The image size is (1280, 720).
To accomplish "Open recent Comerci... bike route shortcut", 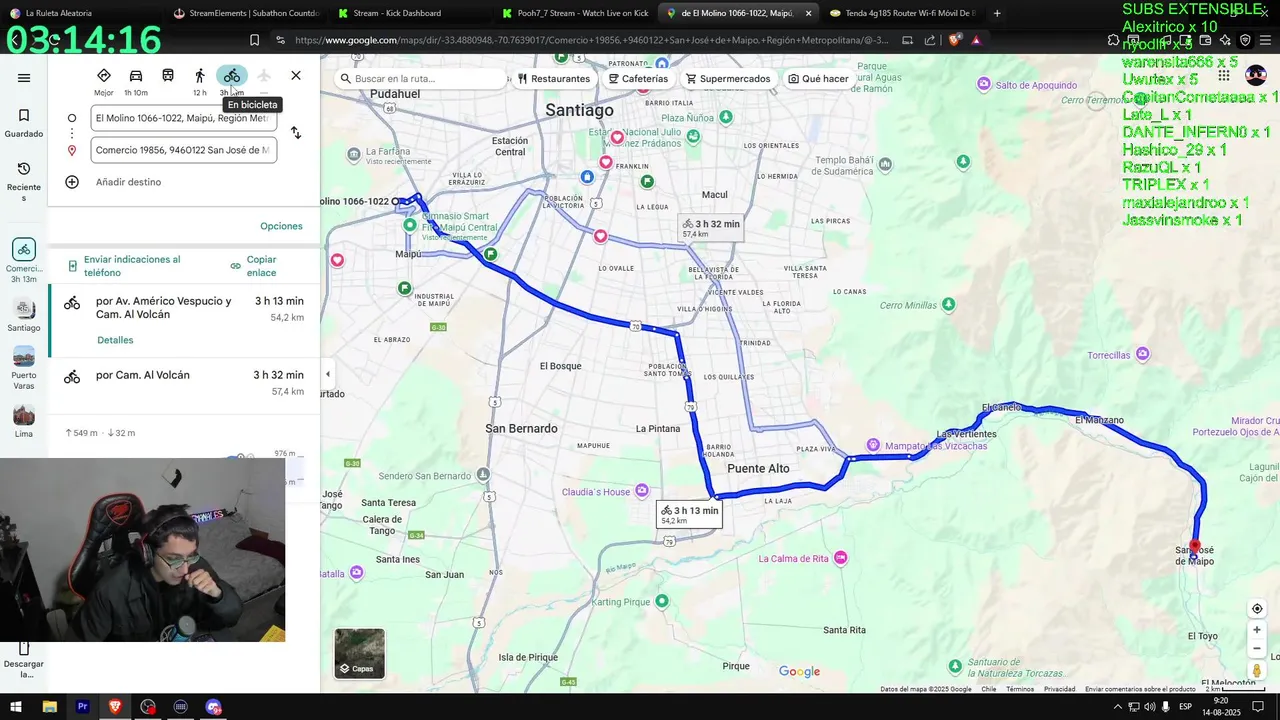I will [x=24, y=261].
